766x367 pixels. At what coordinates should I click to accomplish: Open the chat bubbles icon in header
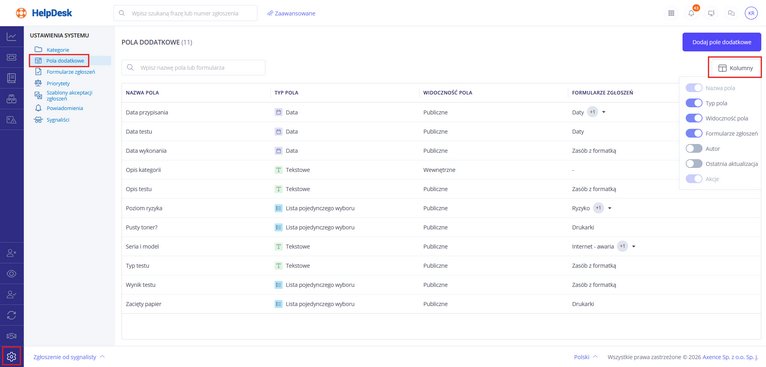pyautogui.click(x=731, y=13)
